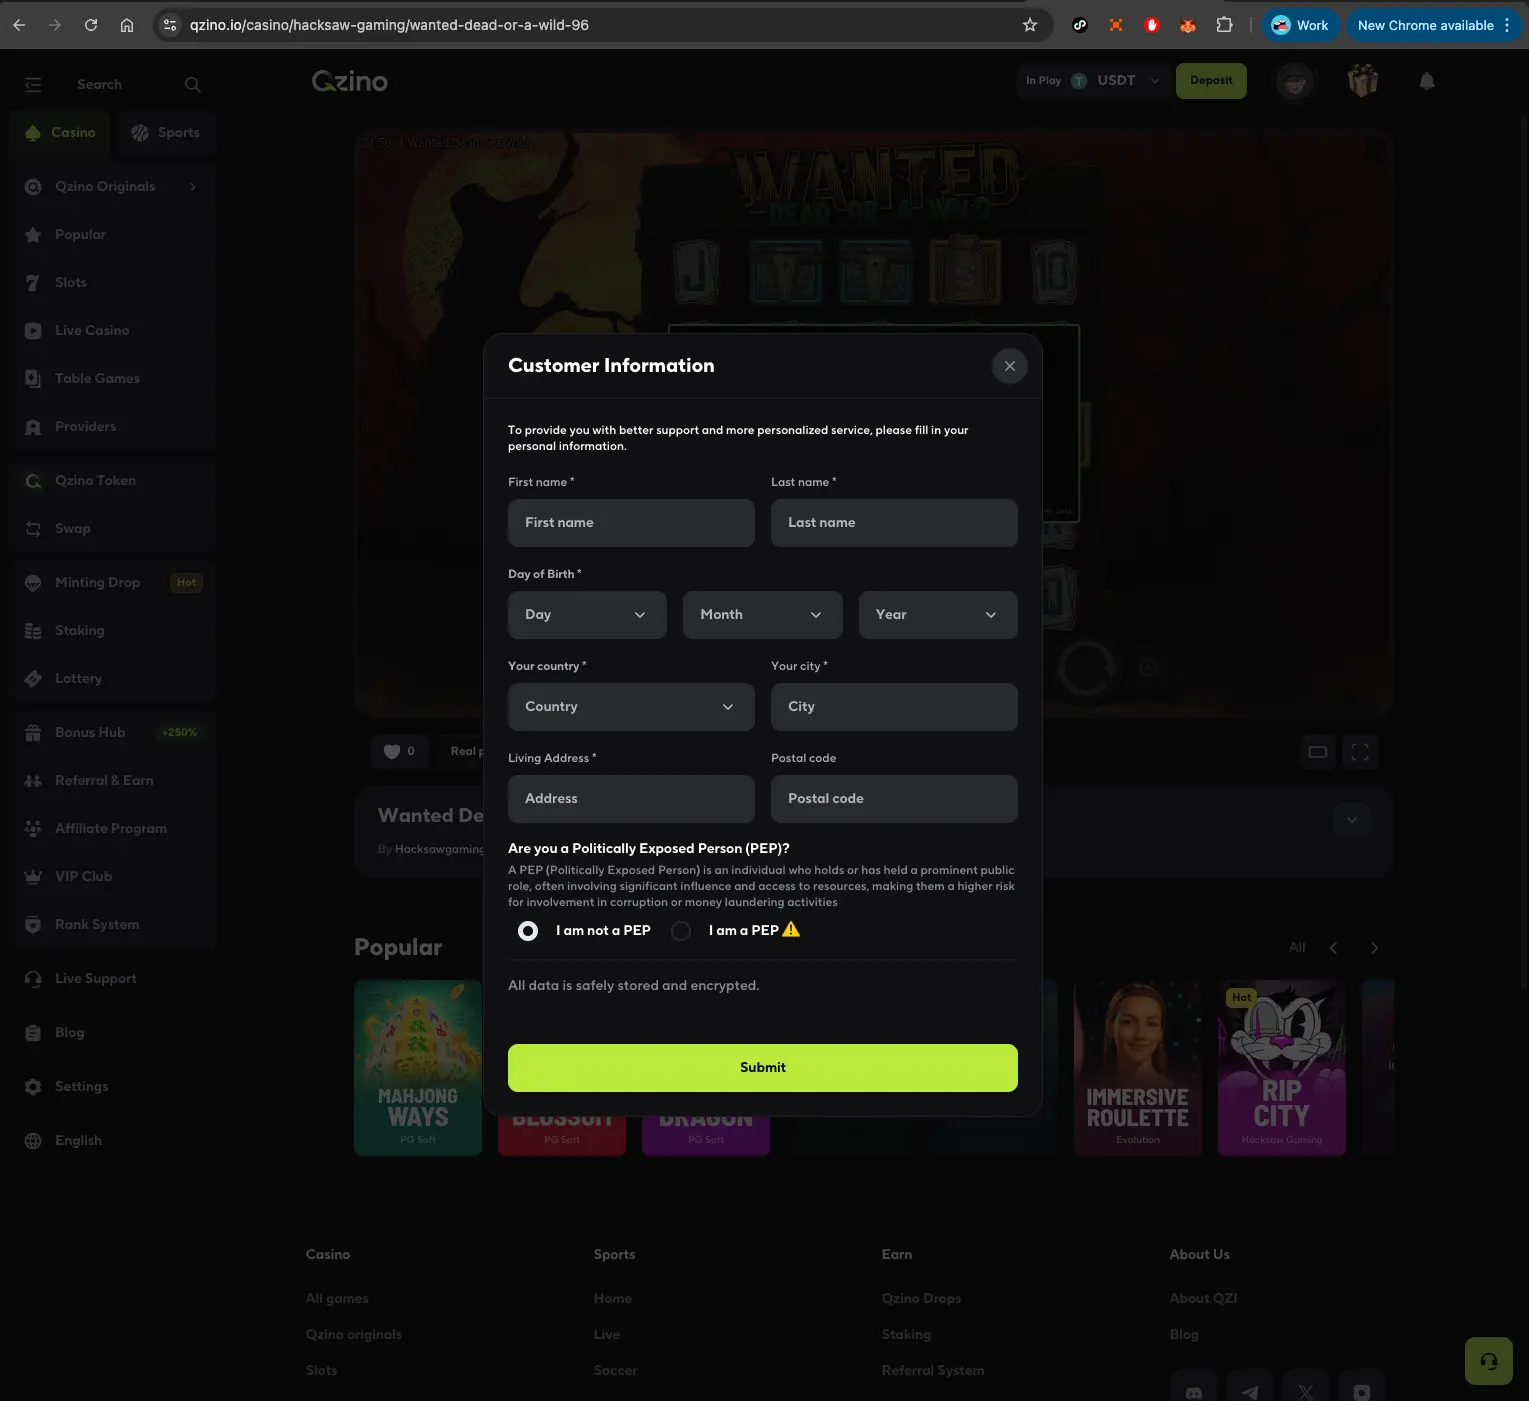Toggle theater mode icon for game

1318,752
